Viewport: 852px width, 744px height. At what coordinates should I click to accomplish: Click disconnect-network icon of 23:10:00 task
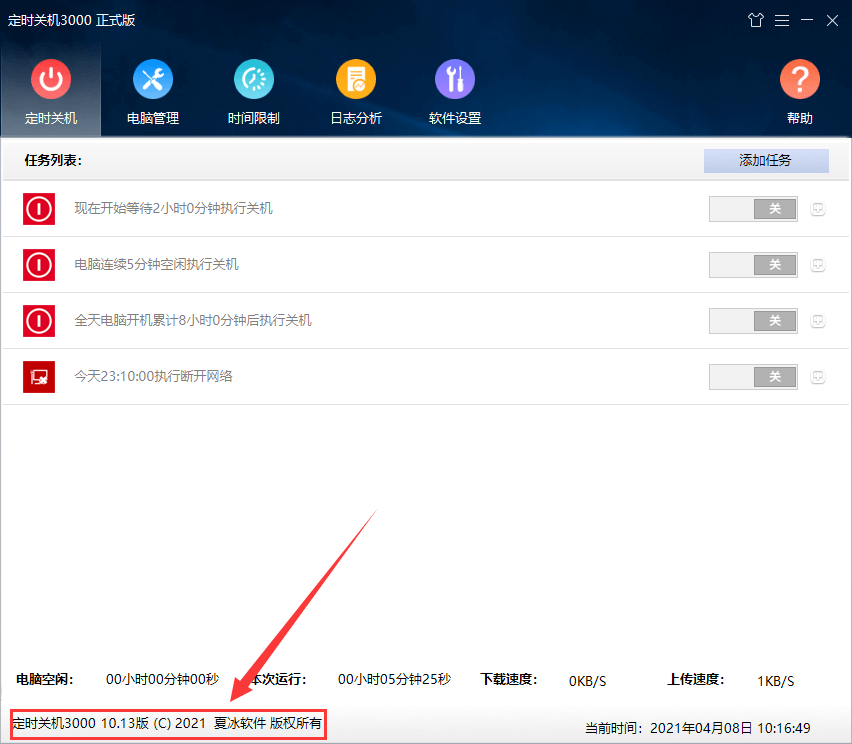point(39,377)
